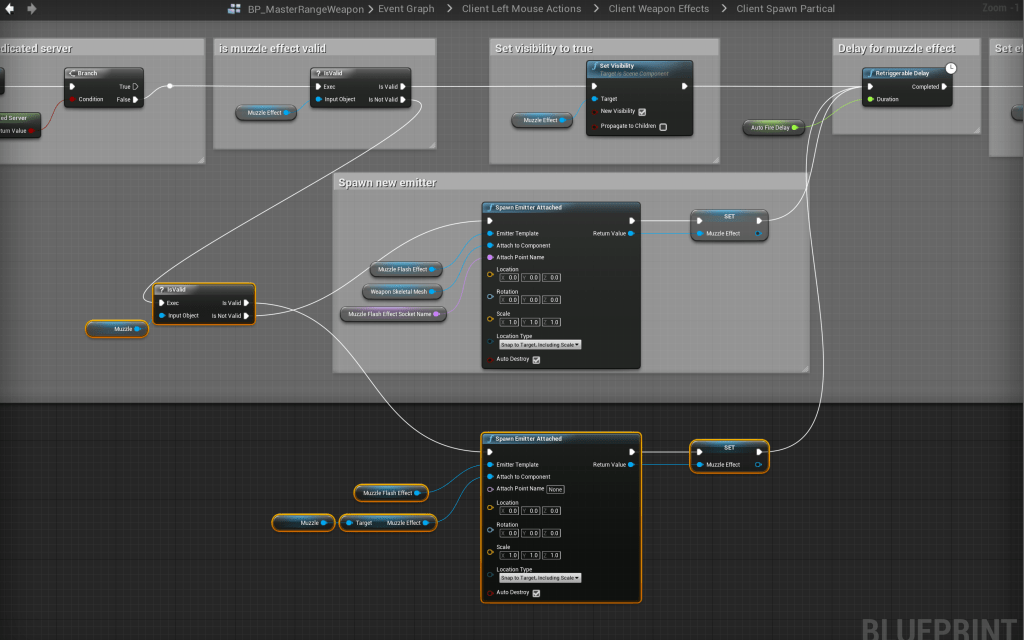Open Client Weapon Effects breadcrumb item
Screen dimensions: 1024x640
click(659, 9)
